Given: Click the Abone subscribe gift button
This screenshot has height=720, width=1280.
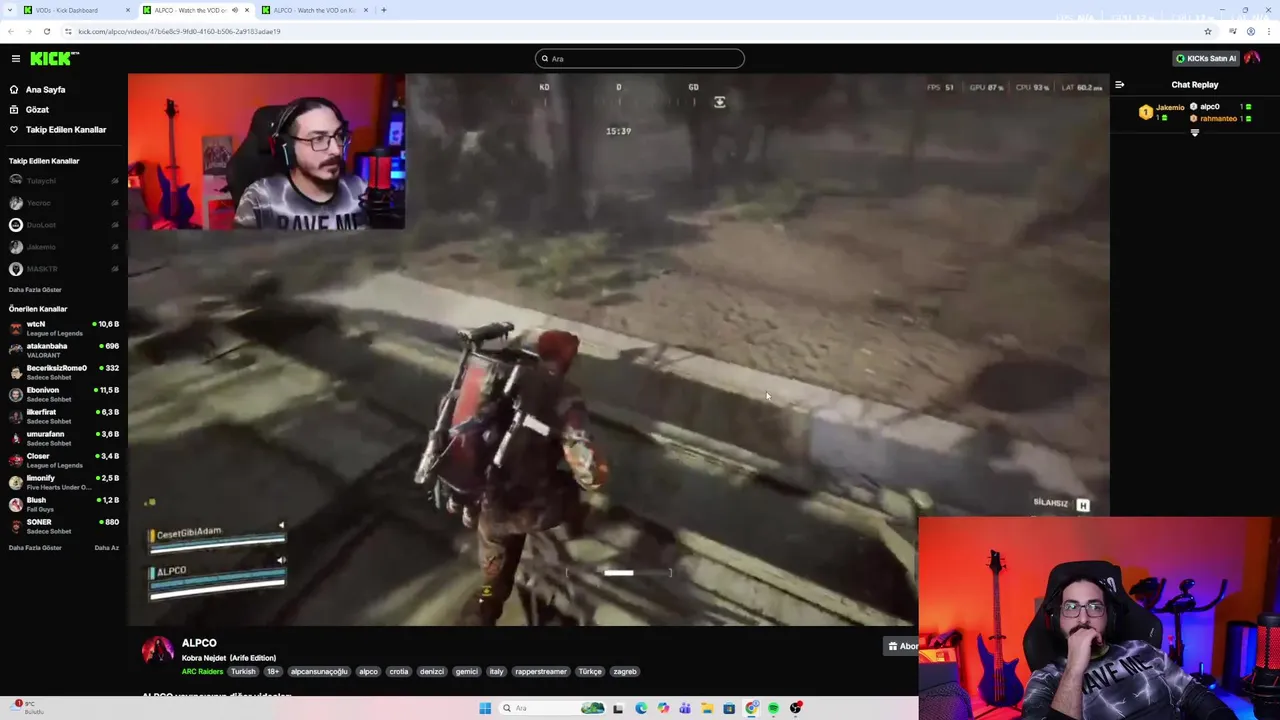Looking at the screenshot, I should 902,646.
